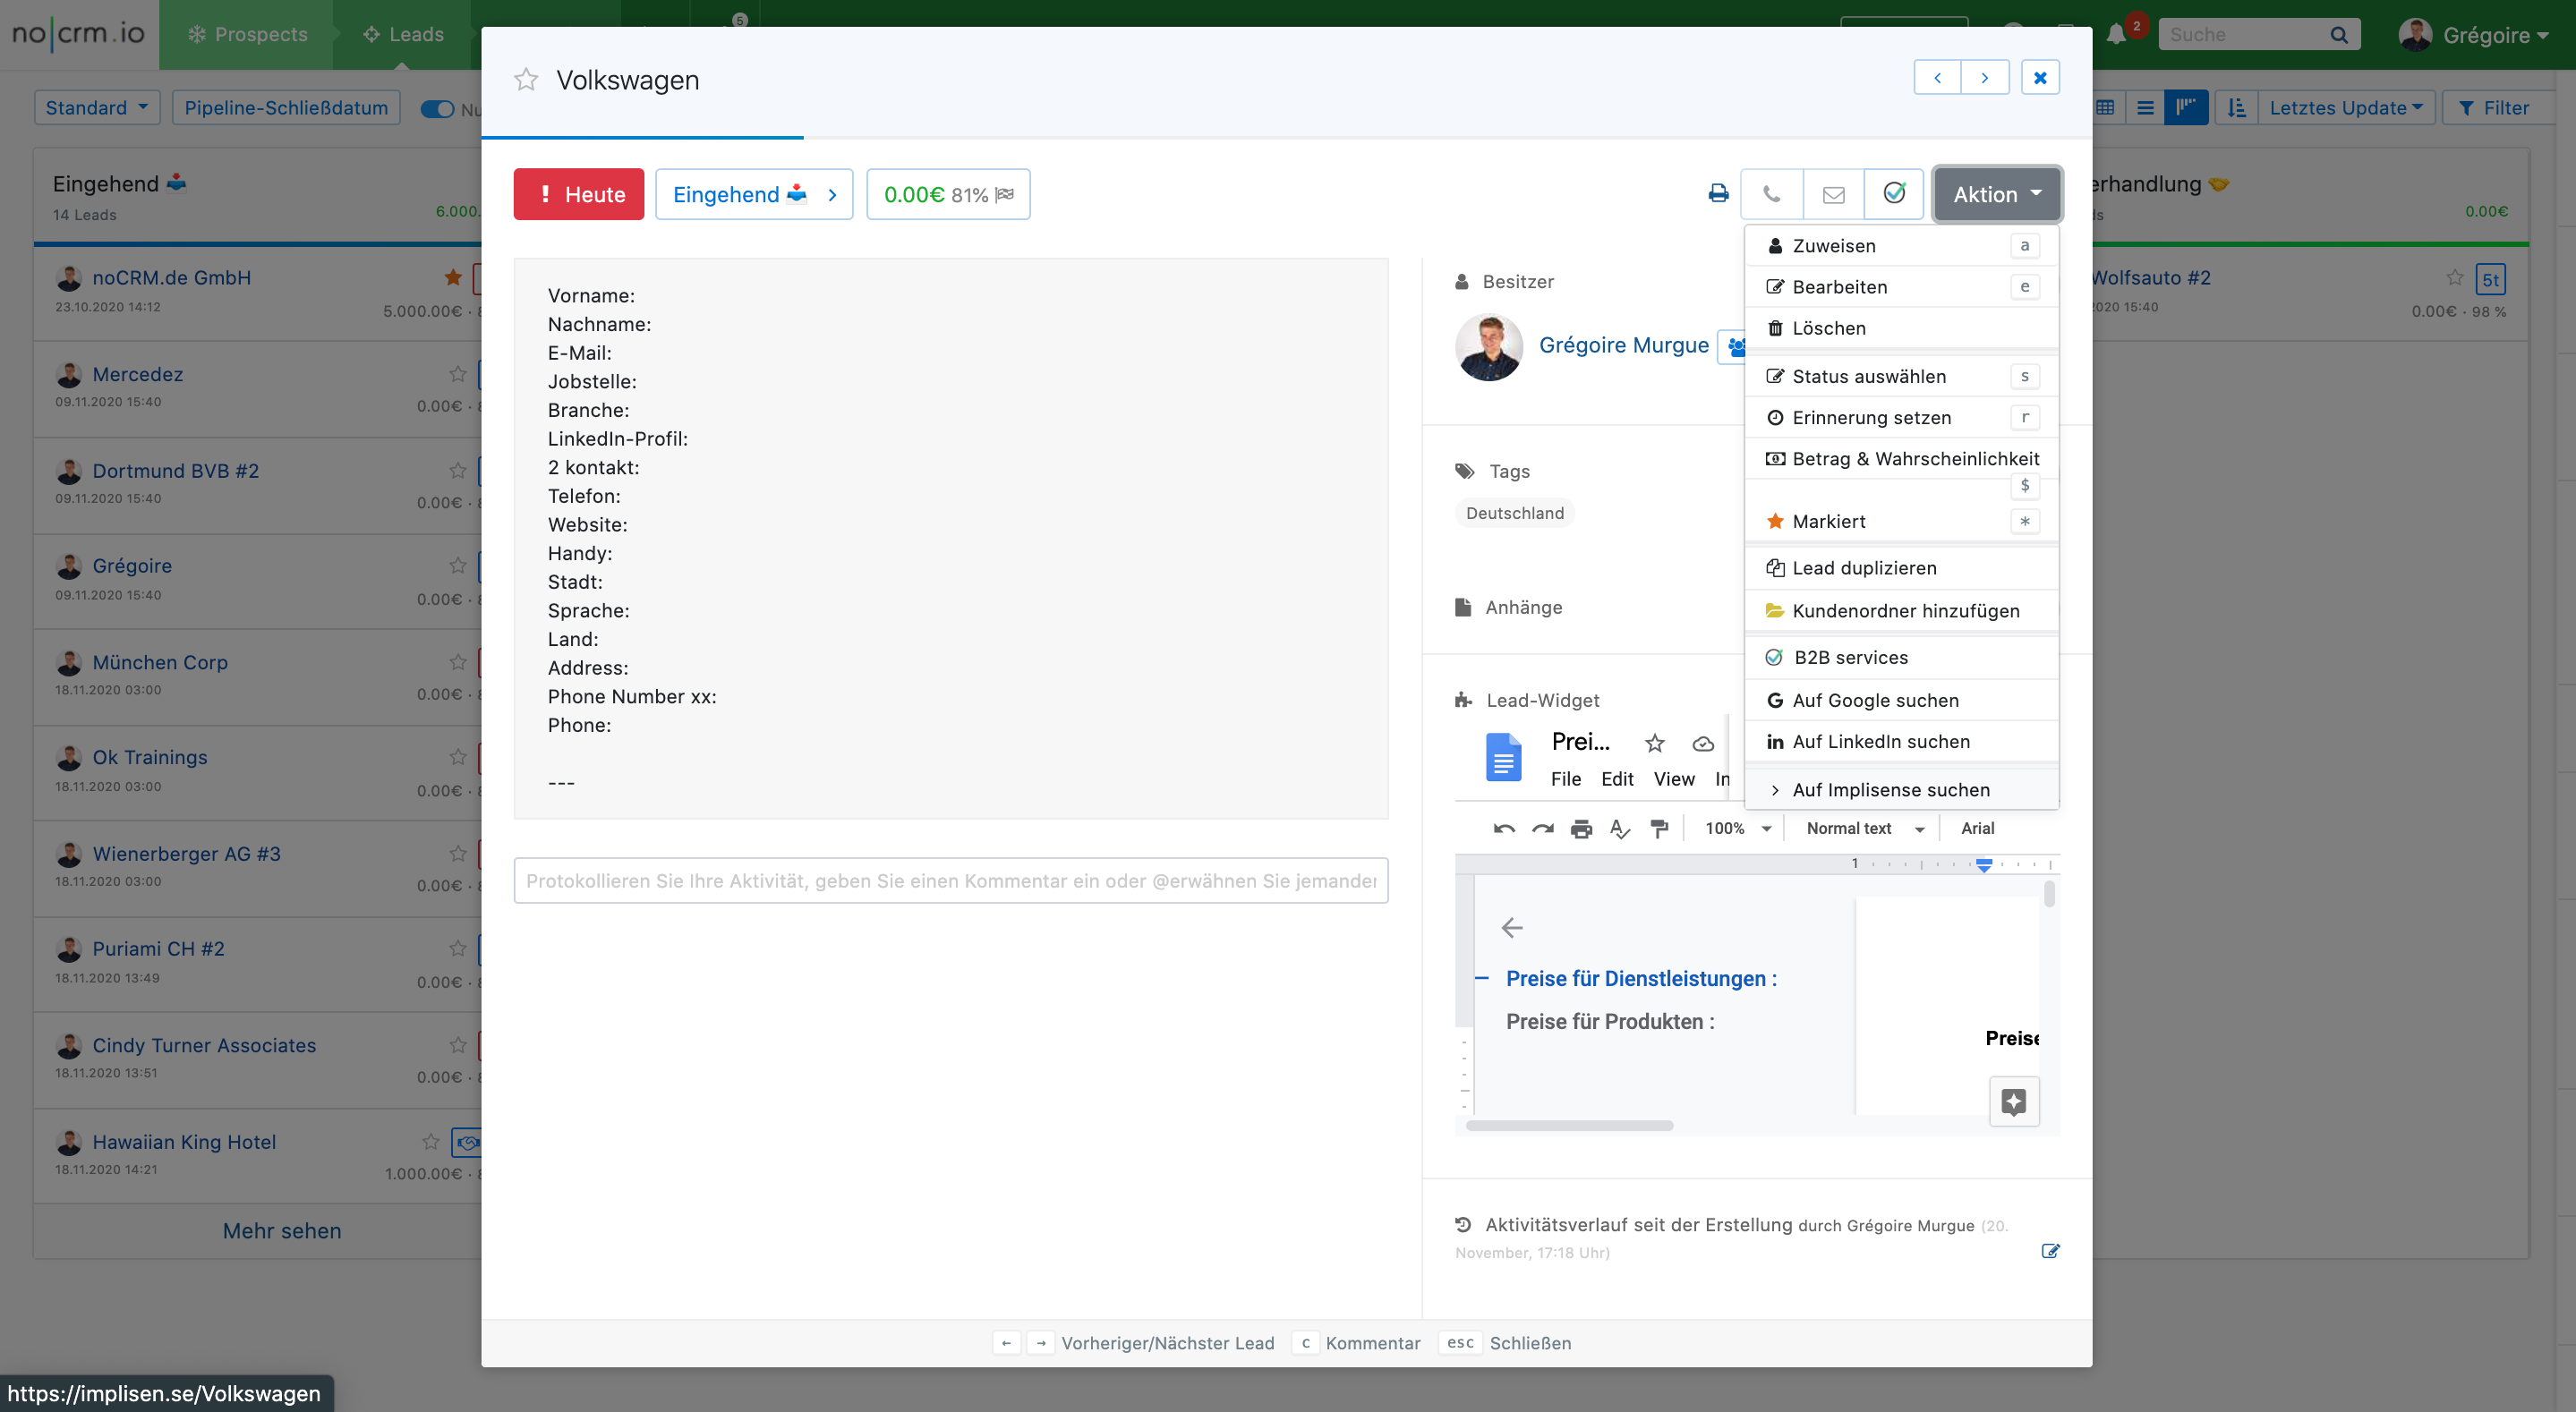Toggle star on the Mercedez lead card

point(457,374)
